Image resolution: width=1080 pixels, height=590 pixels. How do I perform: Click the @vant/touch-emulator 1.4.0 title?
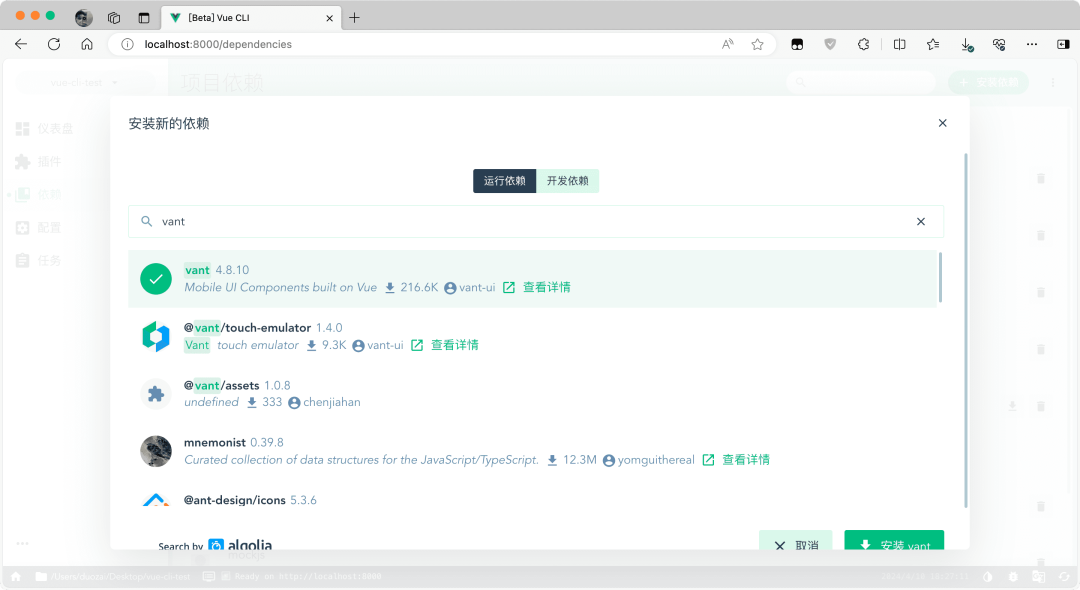point(263,328)
